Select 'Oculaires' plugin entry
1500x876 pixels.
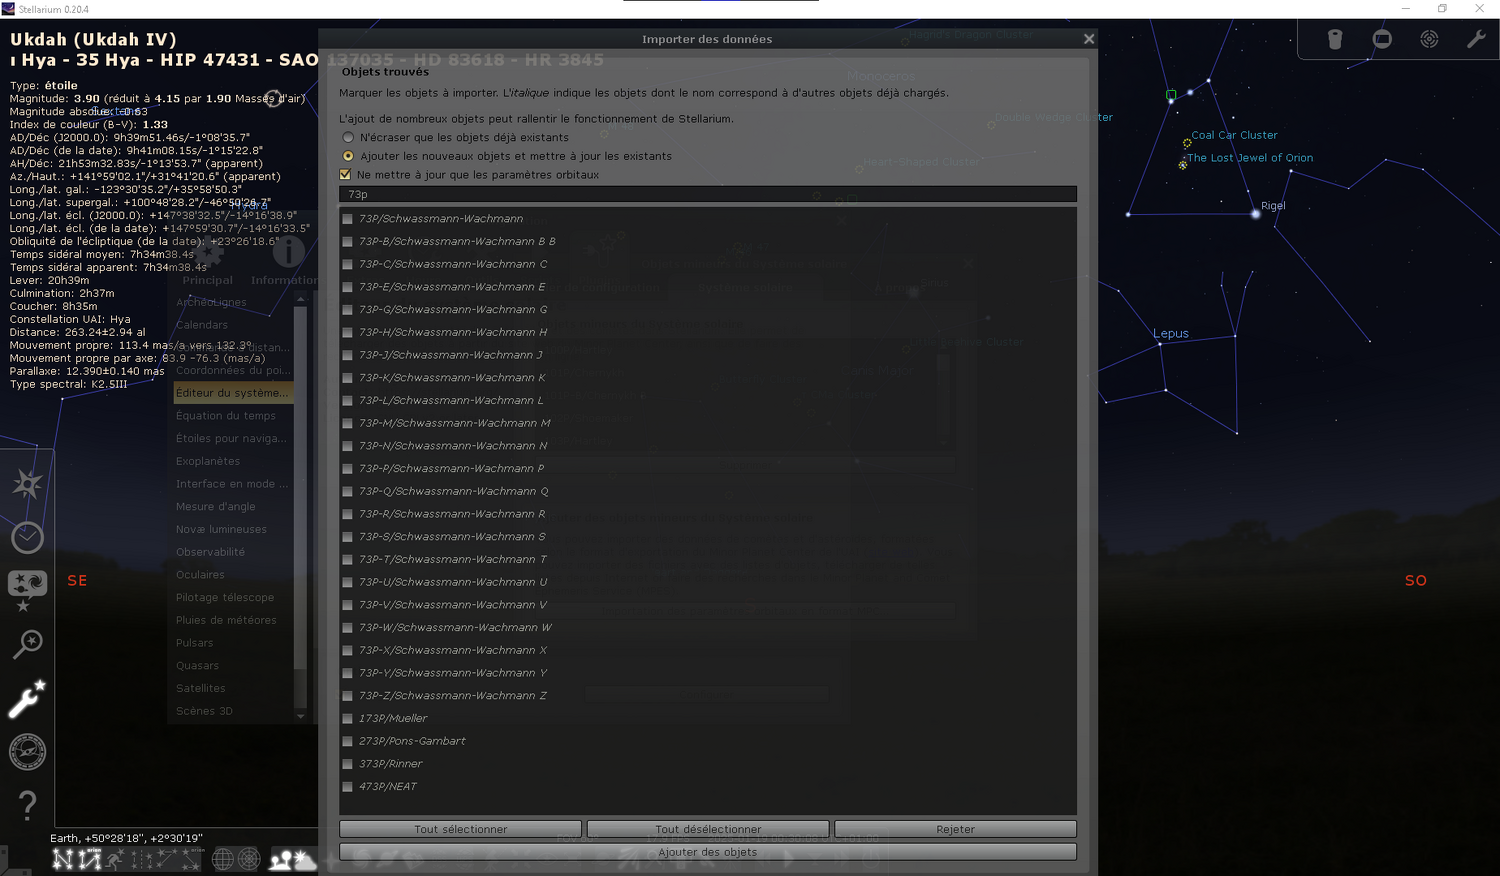(x=233, y=575)
